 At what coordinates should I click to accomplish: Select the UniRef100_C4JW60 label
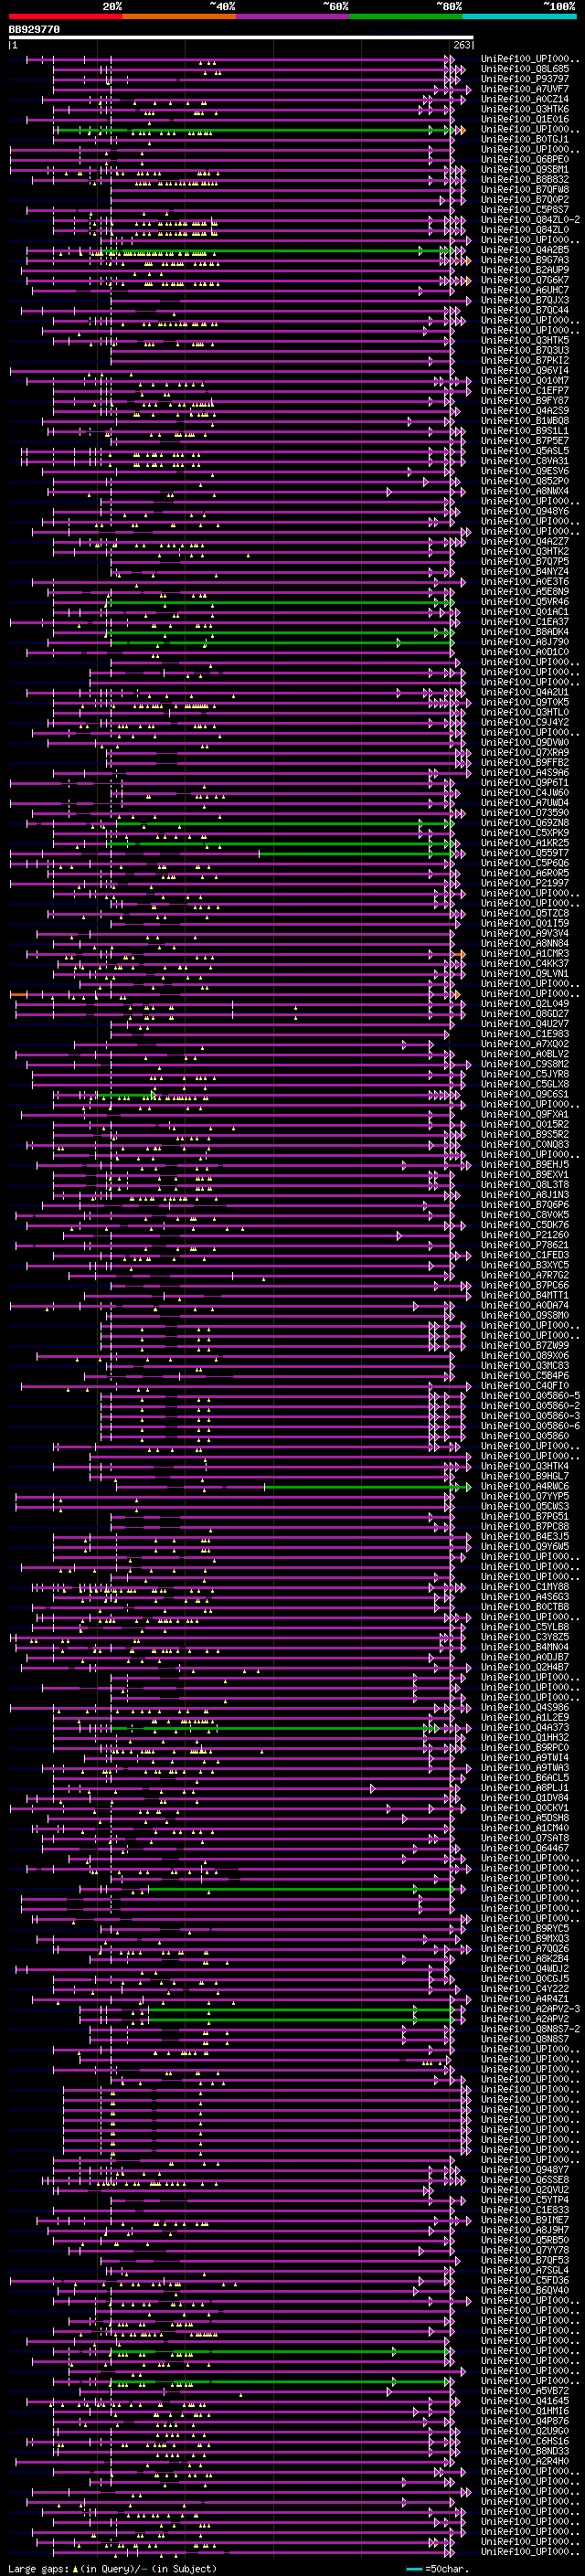[525, 792]
